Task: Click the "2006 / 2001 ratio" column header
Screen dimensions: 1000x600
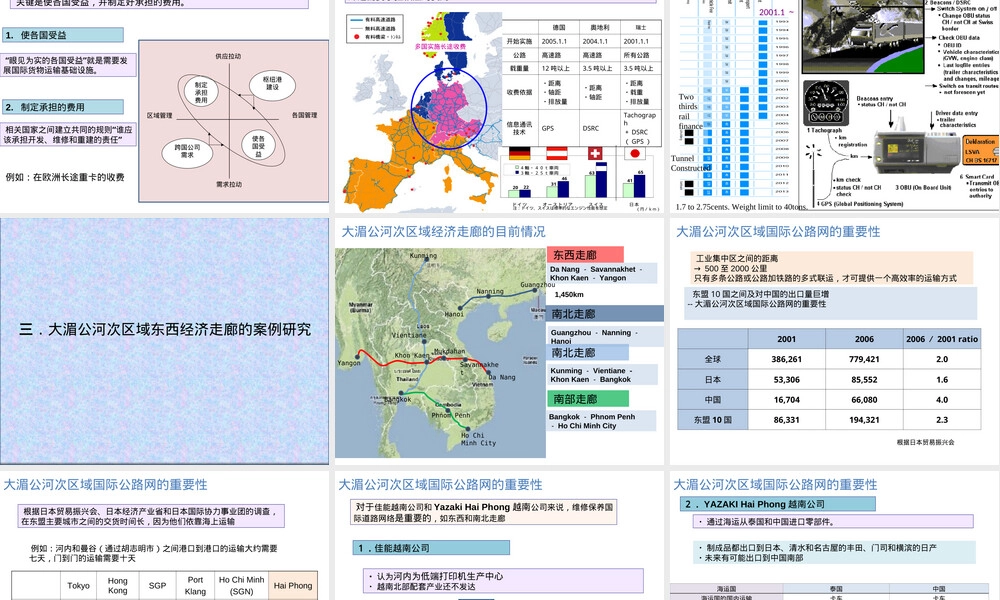Action: tap(942, 339)
